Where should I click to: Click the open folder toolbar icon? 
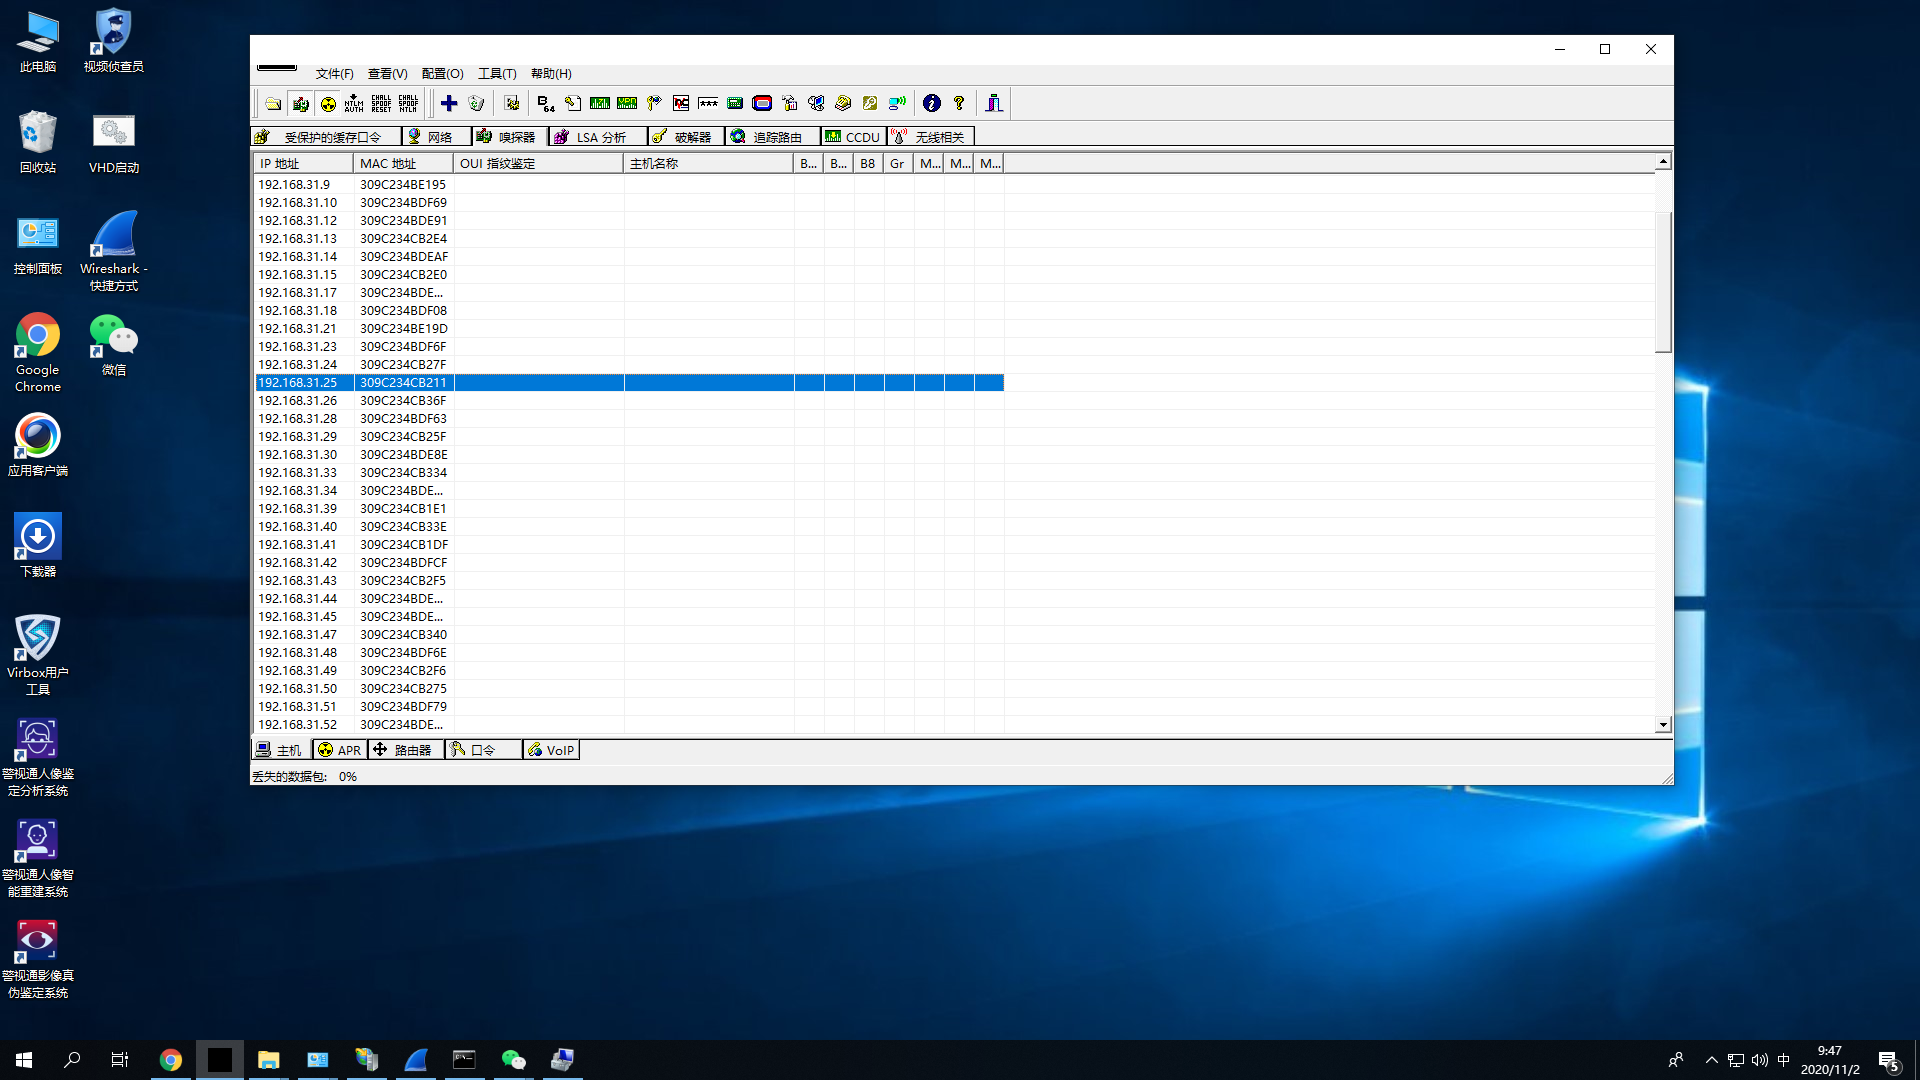pos(273,103)
